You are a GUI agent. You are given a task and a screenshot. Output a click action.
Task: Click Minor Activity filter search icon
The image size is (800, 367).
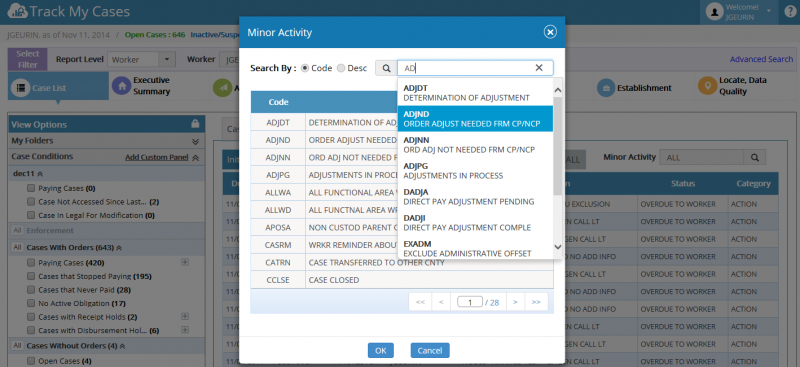pos(755,158)
